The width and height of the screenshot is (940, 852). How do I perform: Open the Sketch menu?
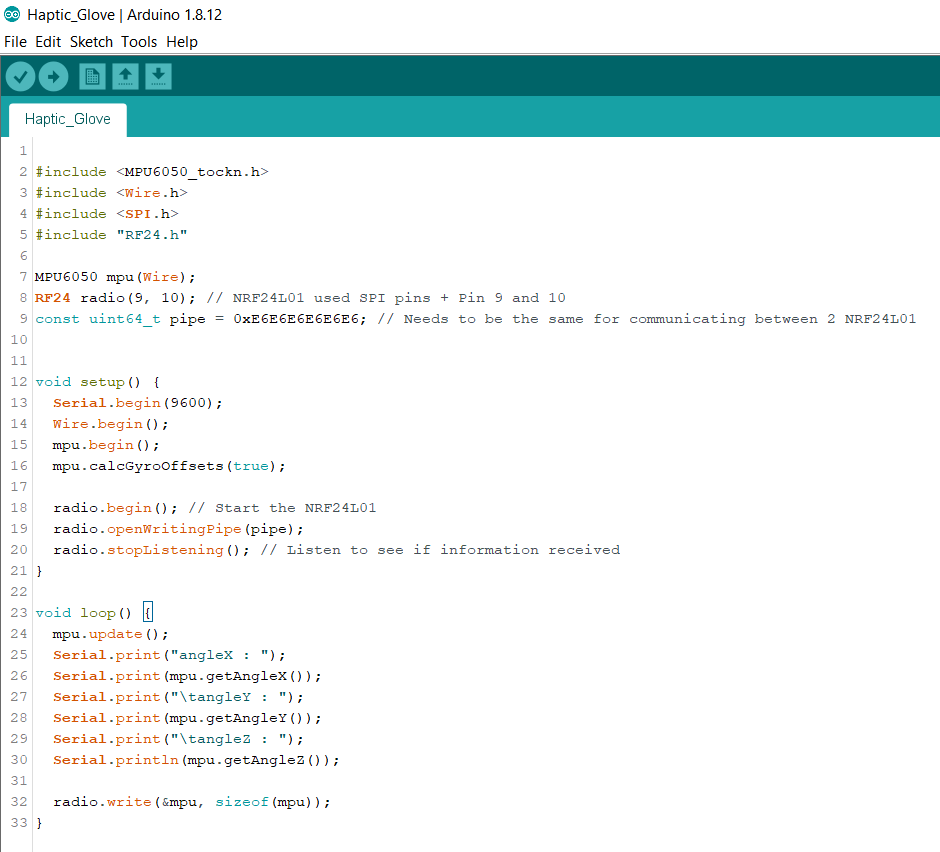coord(91,42)
